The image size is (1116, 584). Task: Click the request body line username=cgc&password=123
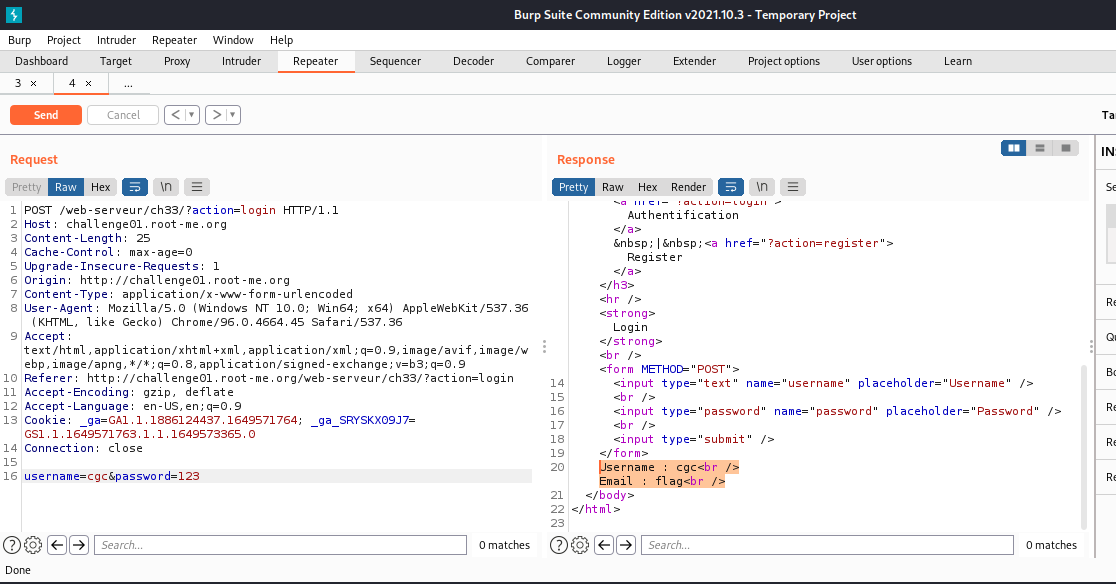coord(112,476)
